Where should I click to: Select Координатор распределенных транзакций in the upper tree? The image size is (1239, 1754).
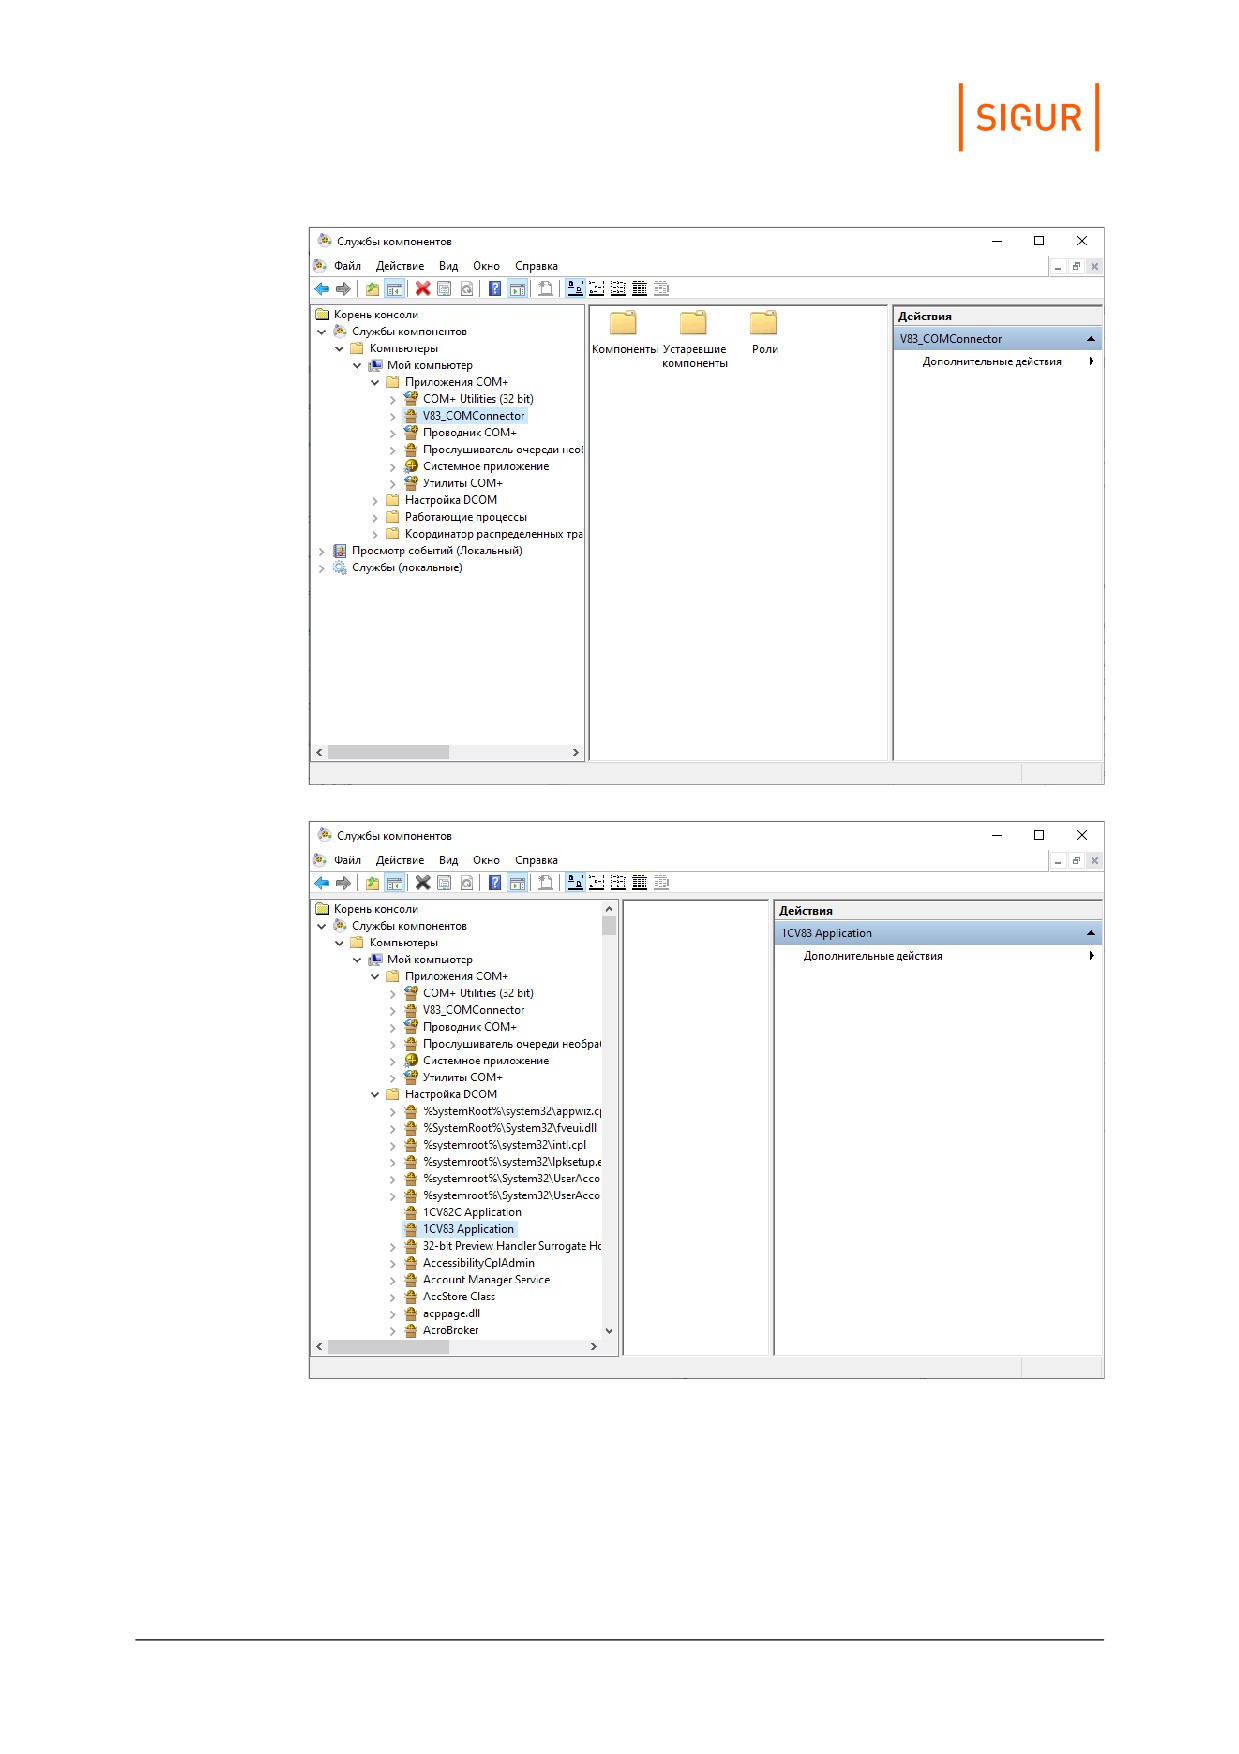(493, 534)
